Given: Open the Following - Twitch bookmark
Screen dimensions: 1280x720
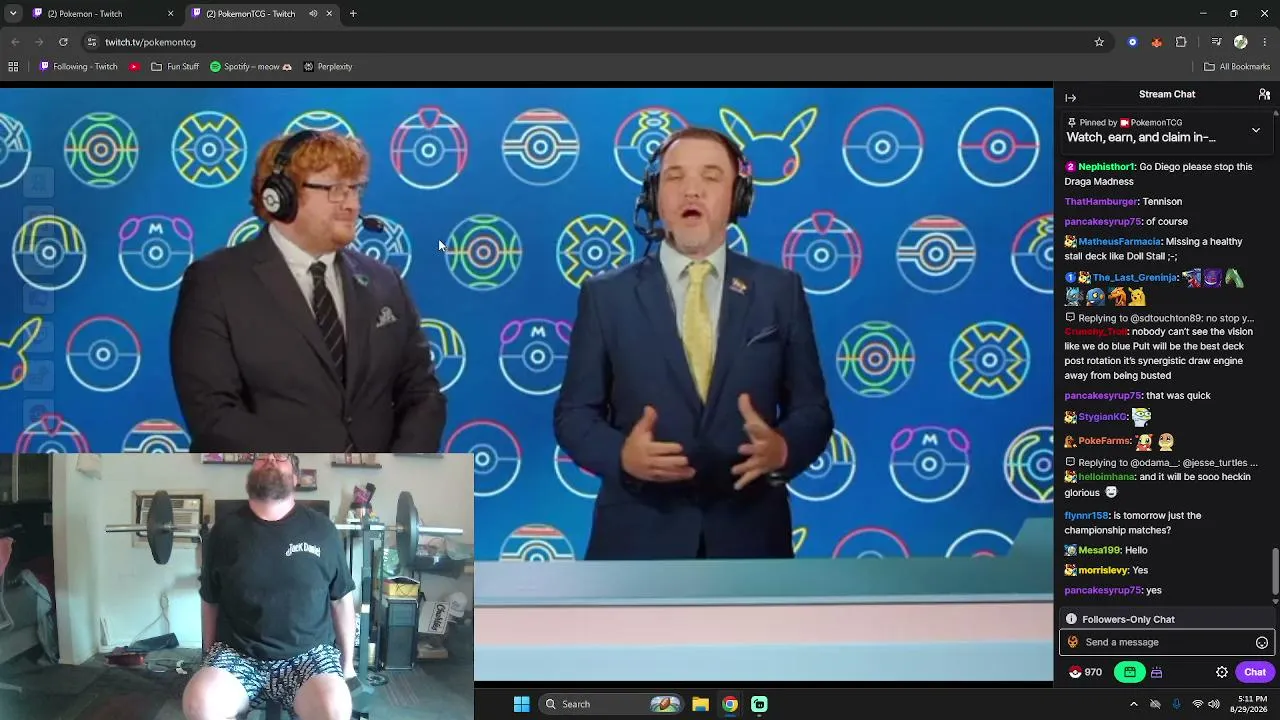Looking at the screenshot, I should coord(78,67).
